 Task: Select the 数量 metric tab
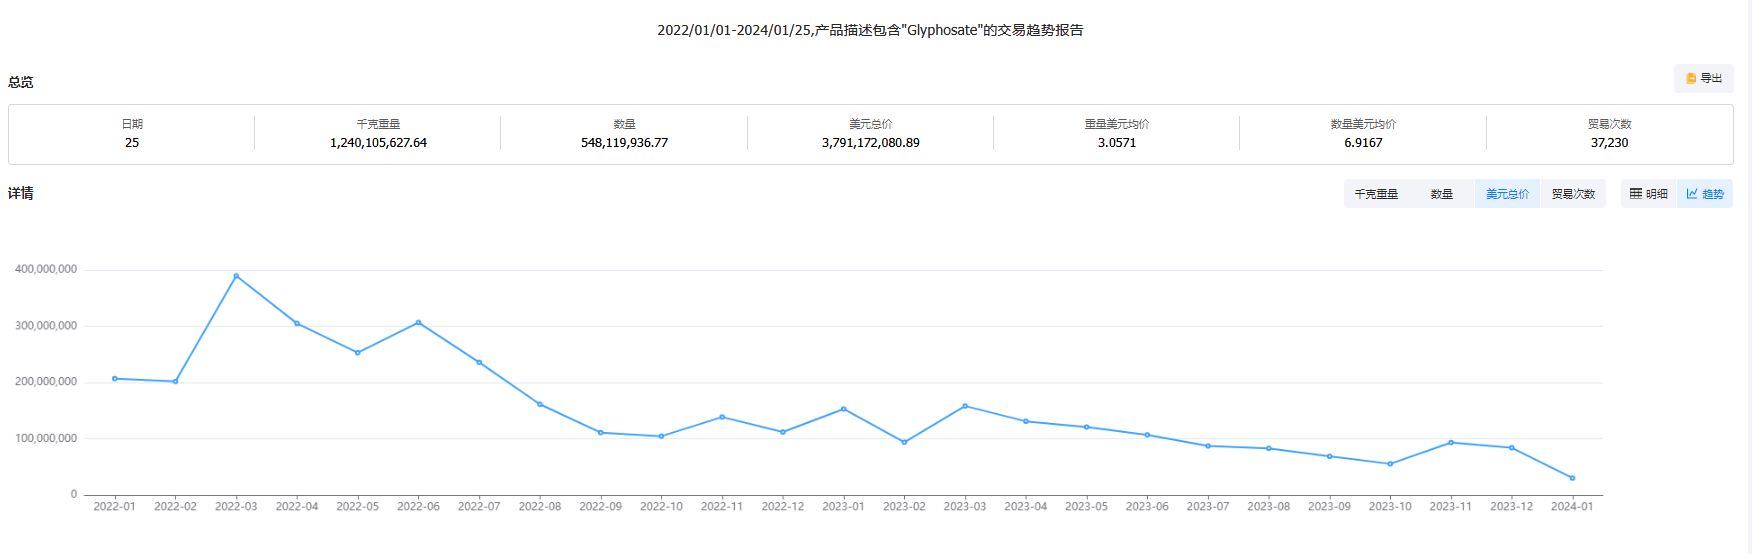pos(1441,194)
